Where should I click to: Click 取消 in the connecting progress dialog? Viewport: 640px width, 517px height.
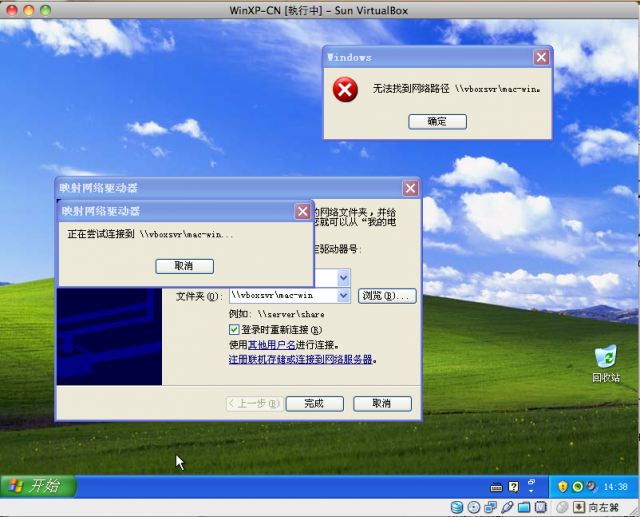(184, 266)
